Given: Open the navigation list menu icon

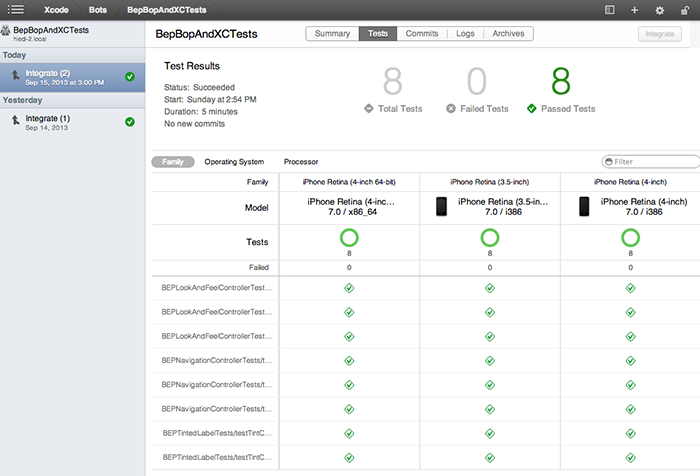Looking at the screenshot, I should point(16,9).
